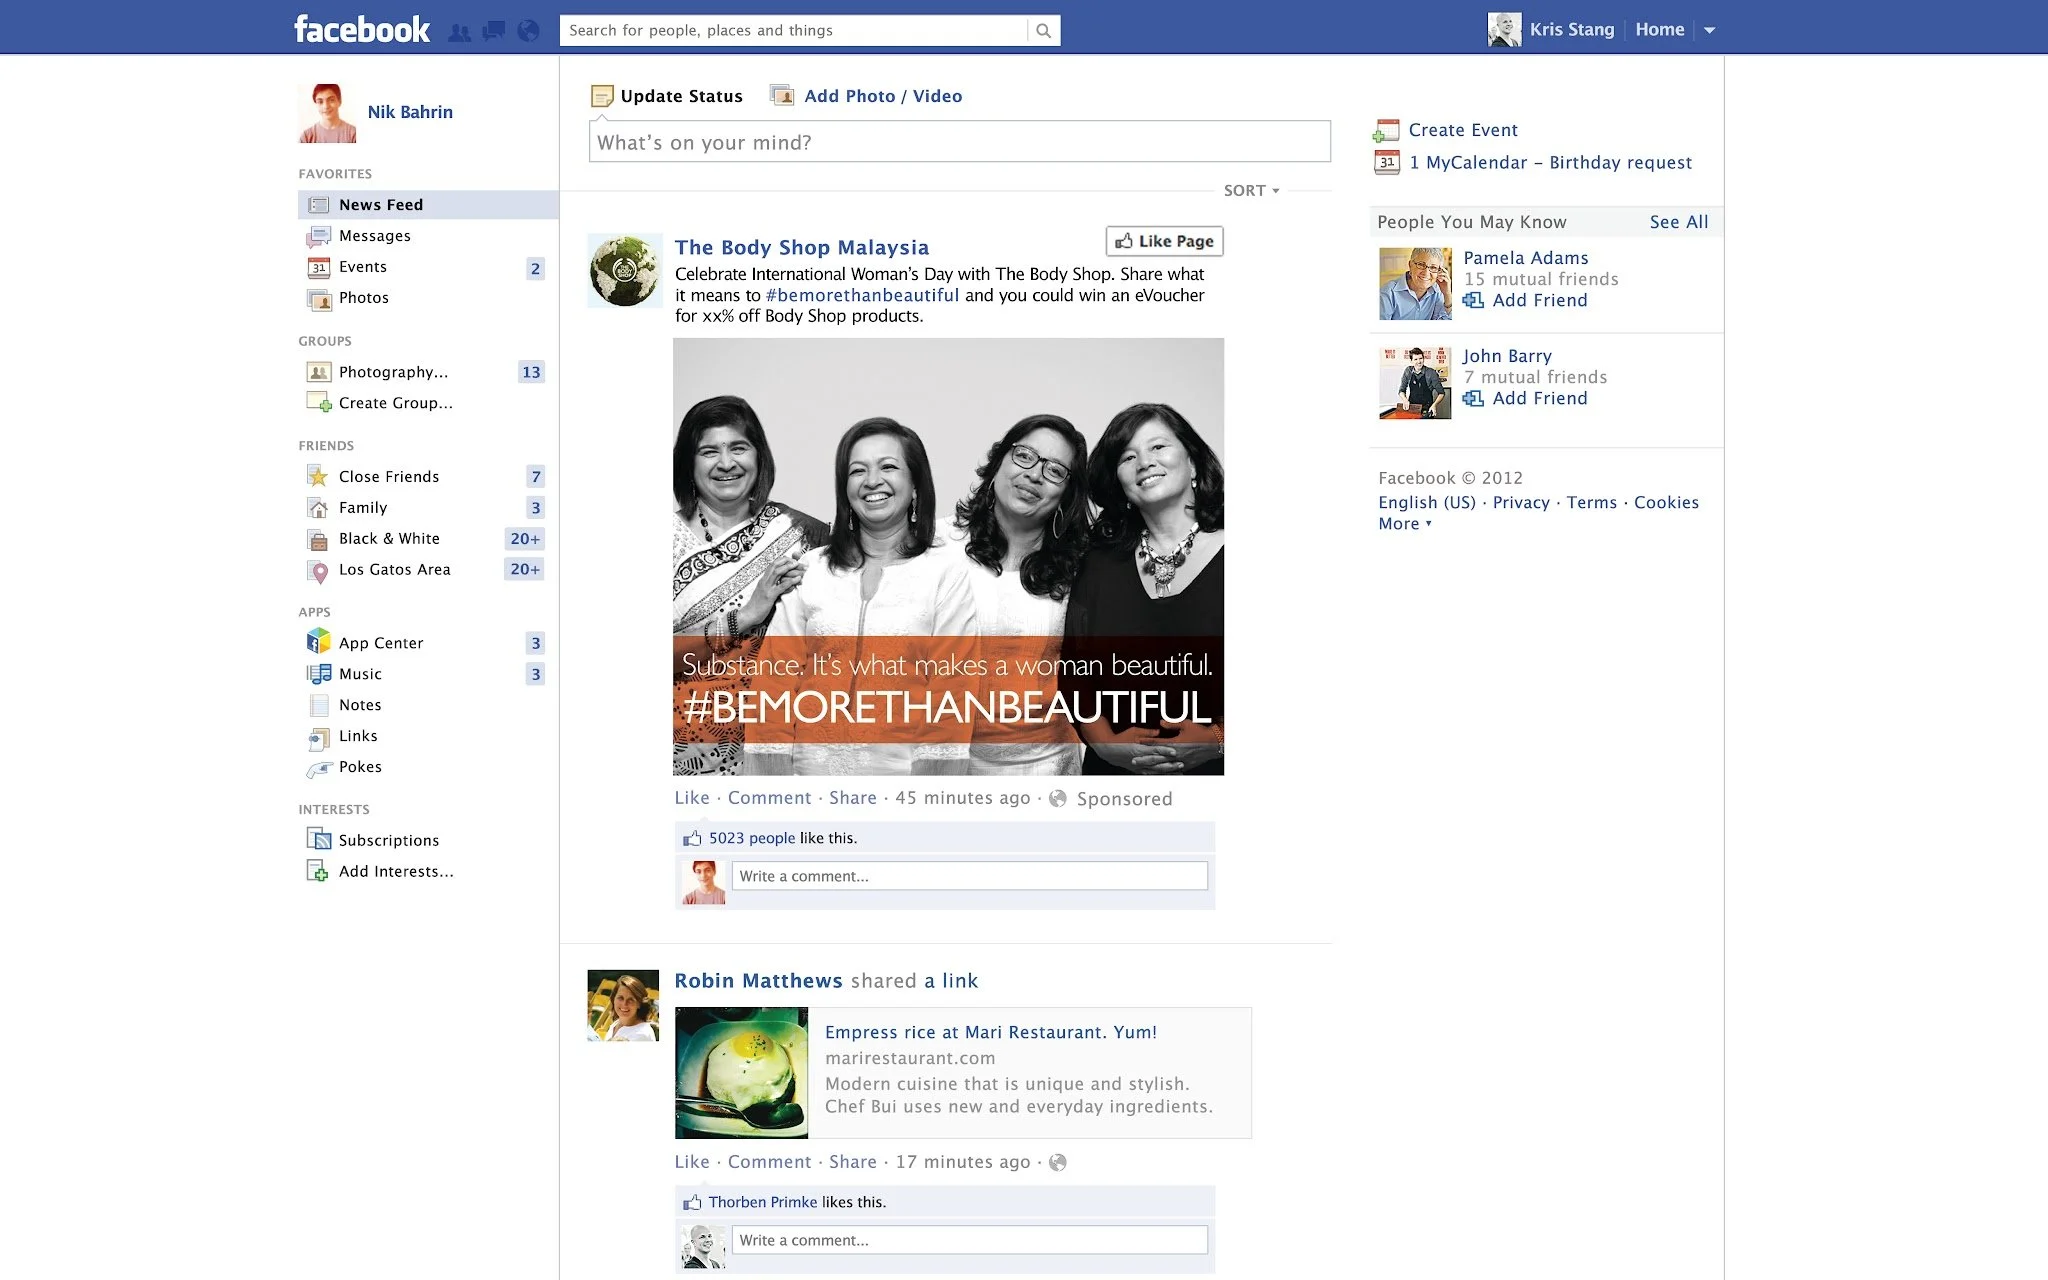Open Kris Stang profile in top bar

1551,30
